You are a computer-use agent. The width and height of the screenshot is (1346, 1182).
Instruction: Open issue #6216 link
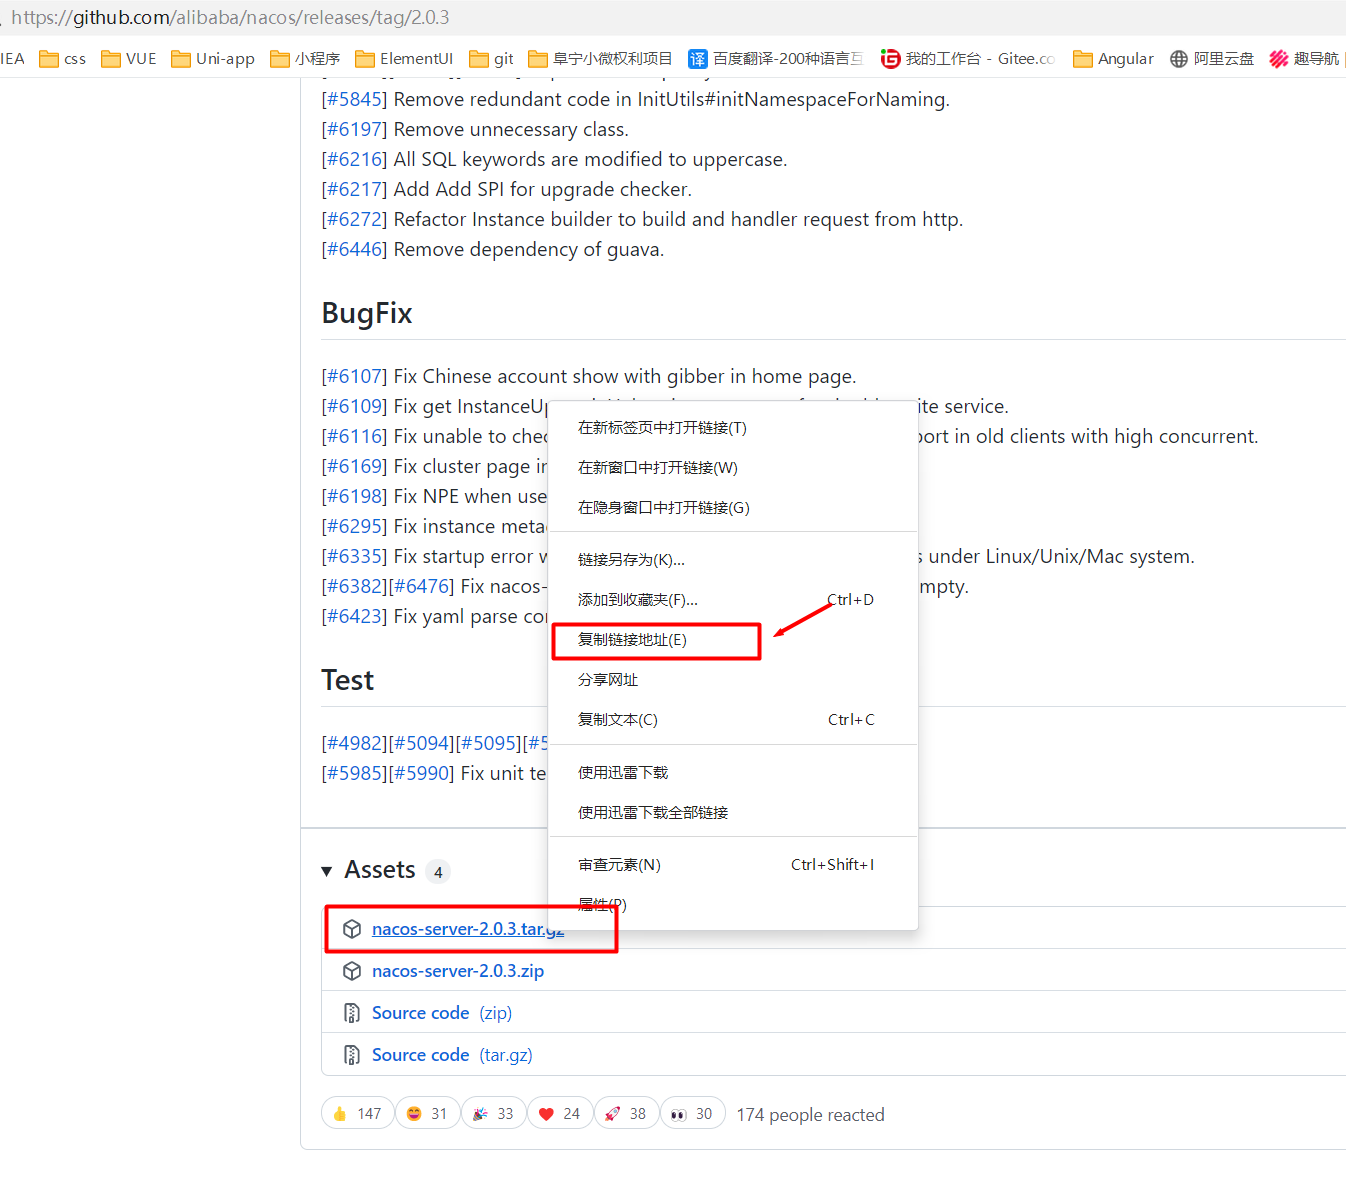[x=354, y=159]
